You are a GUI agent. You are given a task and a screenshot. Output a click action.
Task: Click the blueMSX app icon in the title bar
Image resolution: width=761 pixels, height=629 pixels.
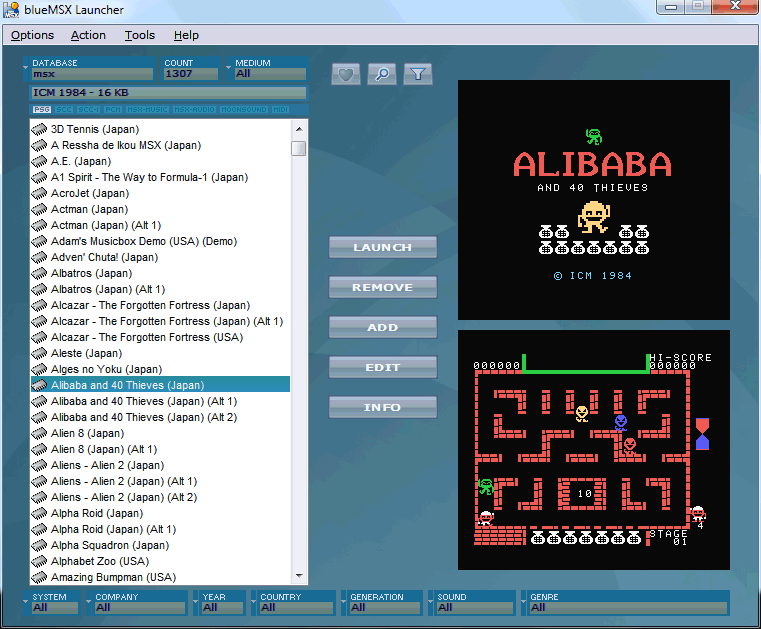click(x=11, y=10)
